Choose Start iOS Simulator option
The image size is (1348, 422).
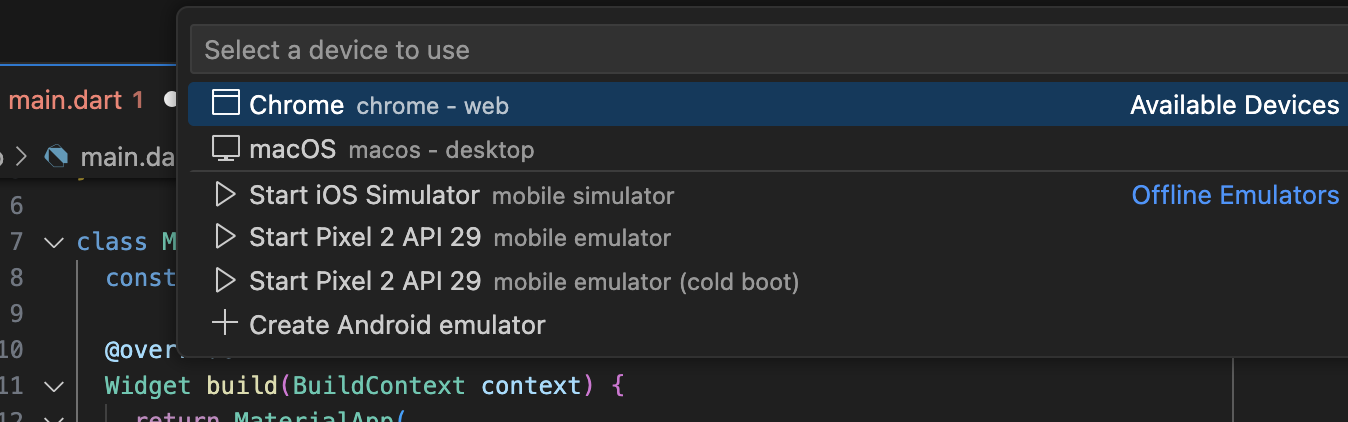click(x=767, y=194)
